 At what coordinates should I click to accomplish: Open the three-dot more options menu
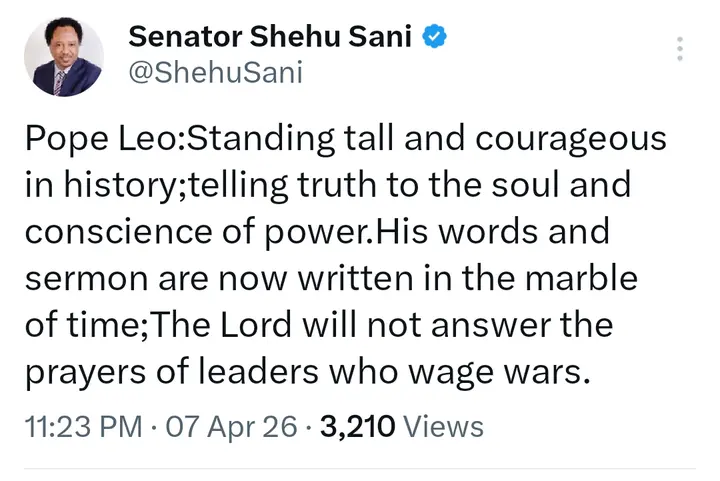(x=681, y=50)
